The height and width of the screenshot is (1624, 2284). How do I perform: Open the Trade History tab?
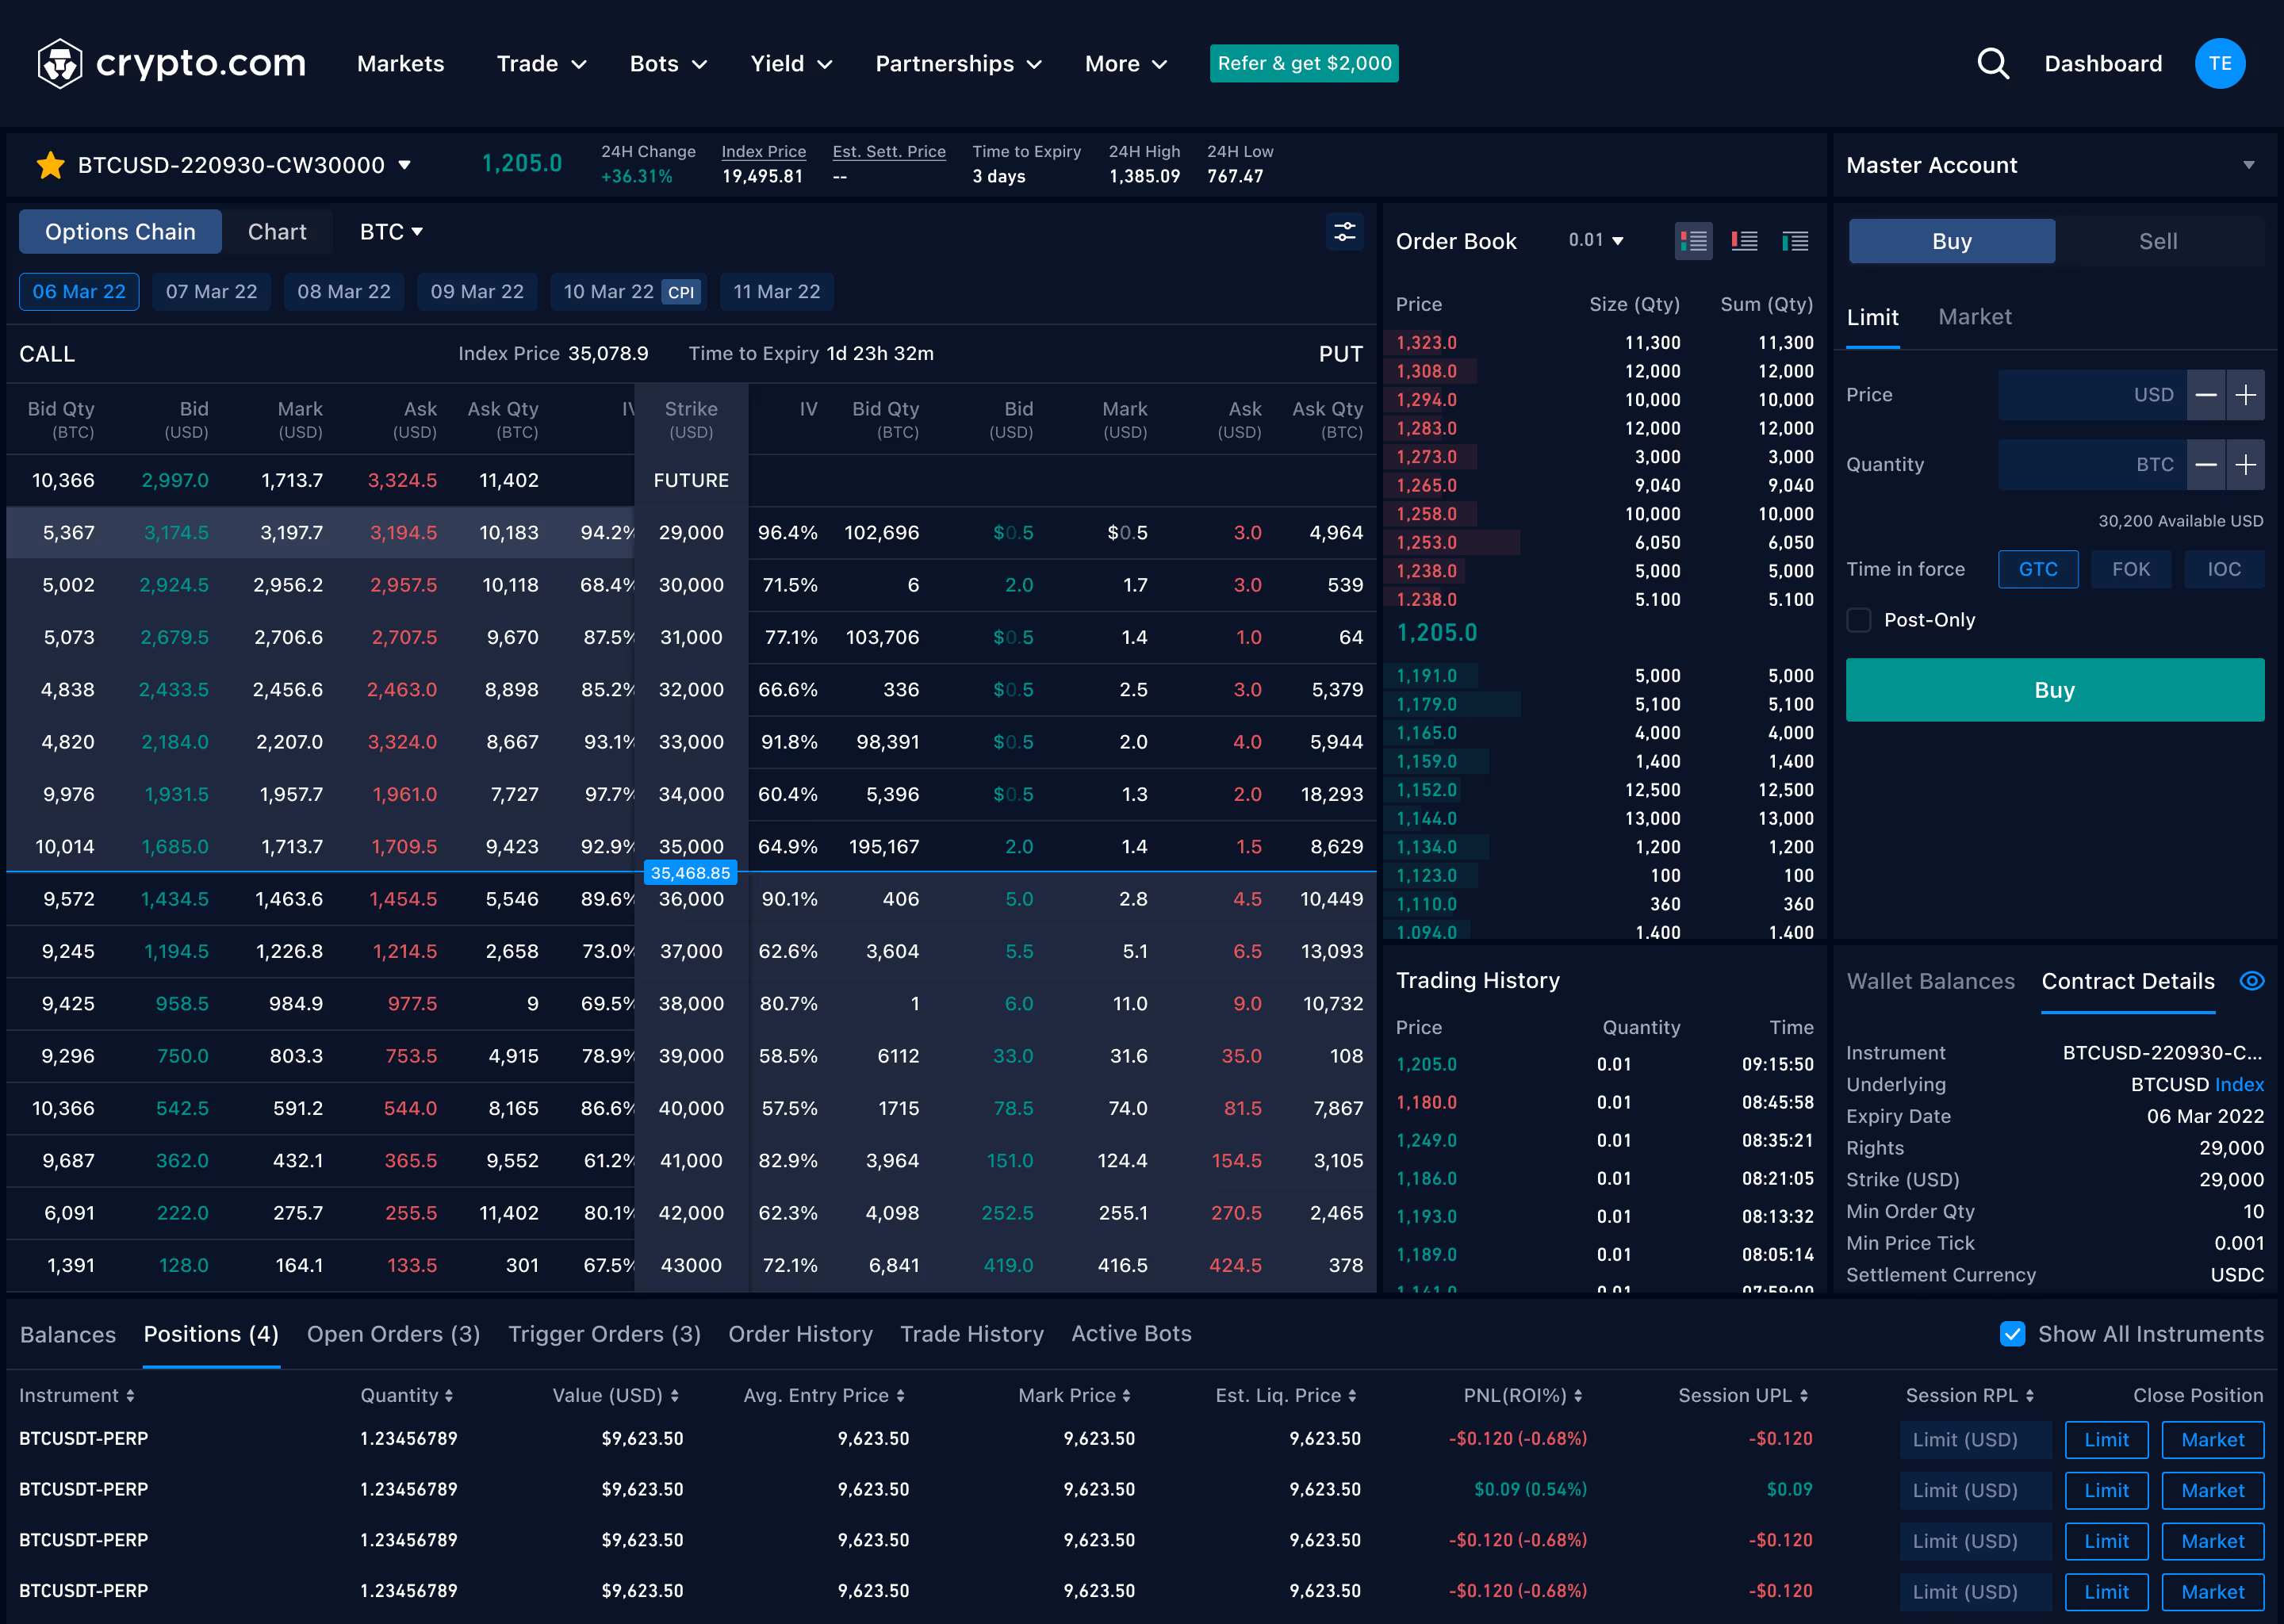[971, 1334]
